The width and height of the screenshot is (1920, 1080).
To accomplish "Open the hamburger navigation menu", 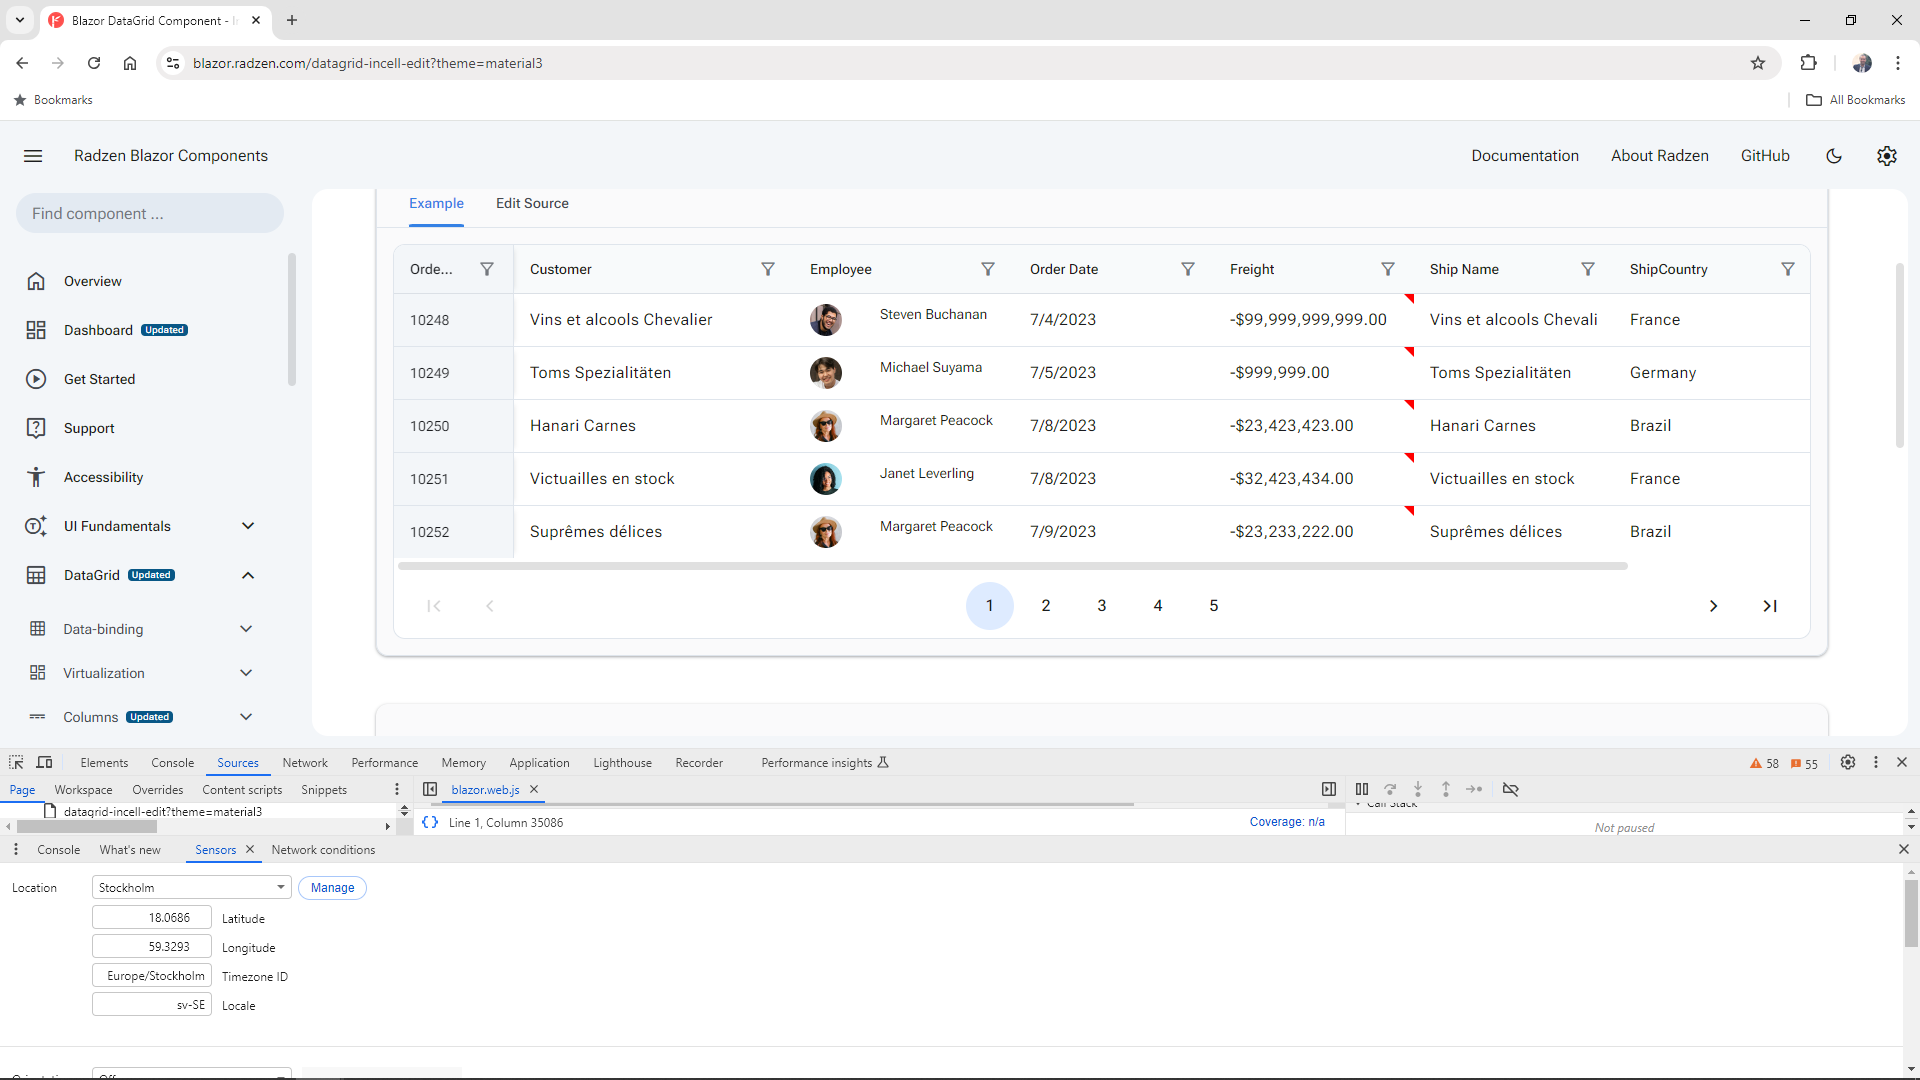I will click(x=33, y=156).
